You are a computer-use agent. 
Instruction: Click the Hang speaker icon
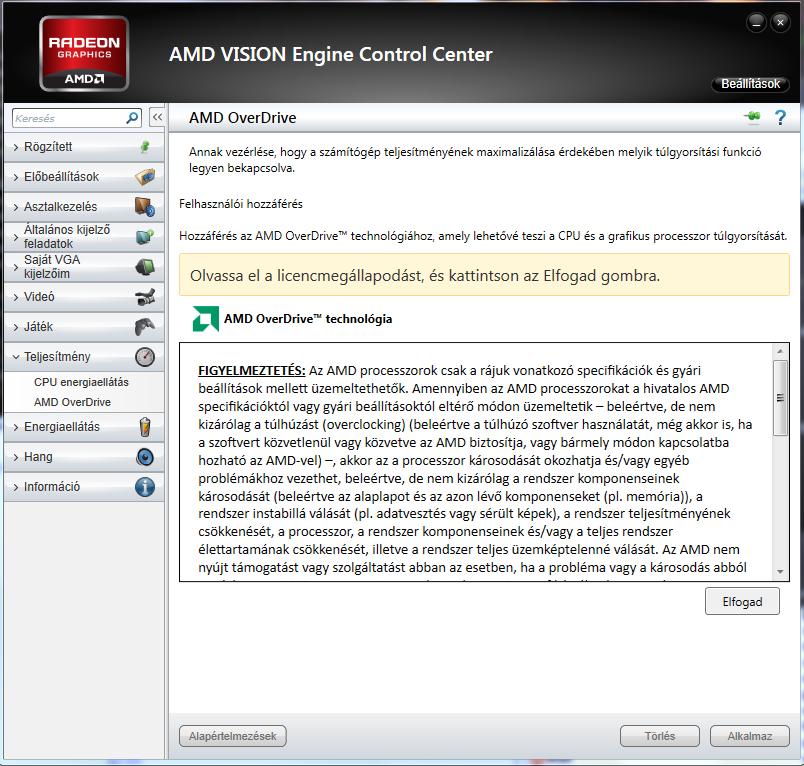(x=145, y=457)
